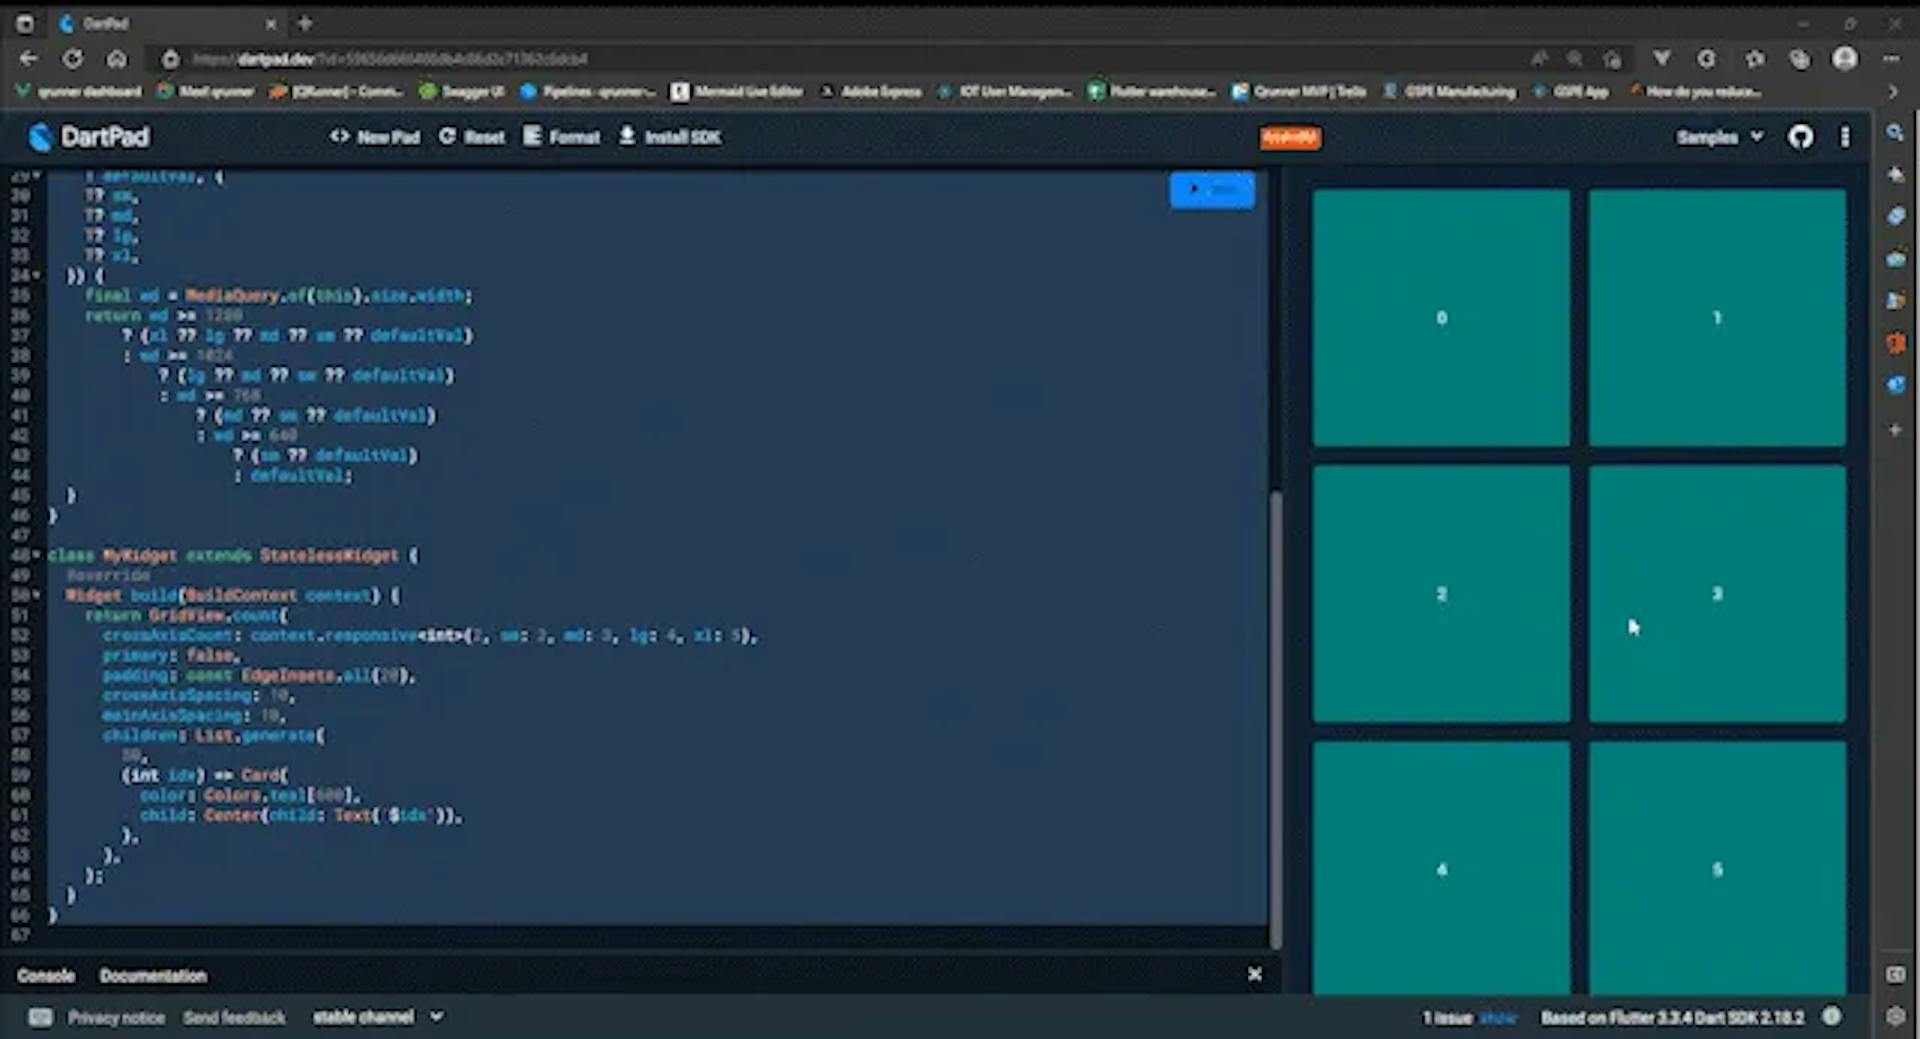The image size is (1920, 1039).
Task: Switch to the Documentation tab
Action: [x=153, y=975]
